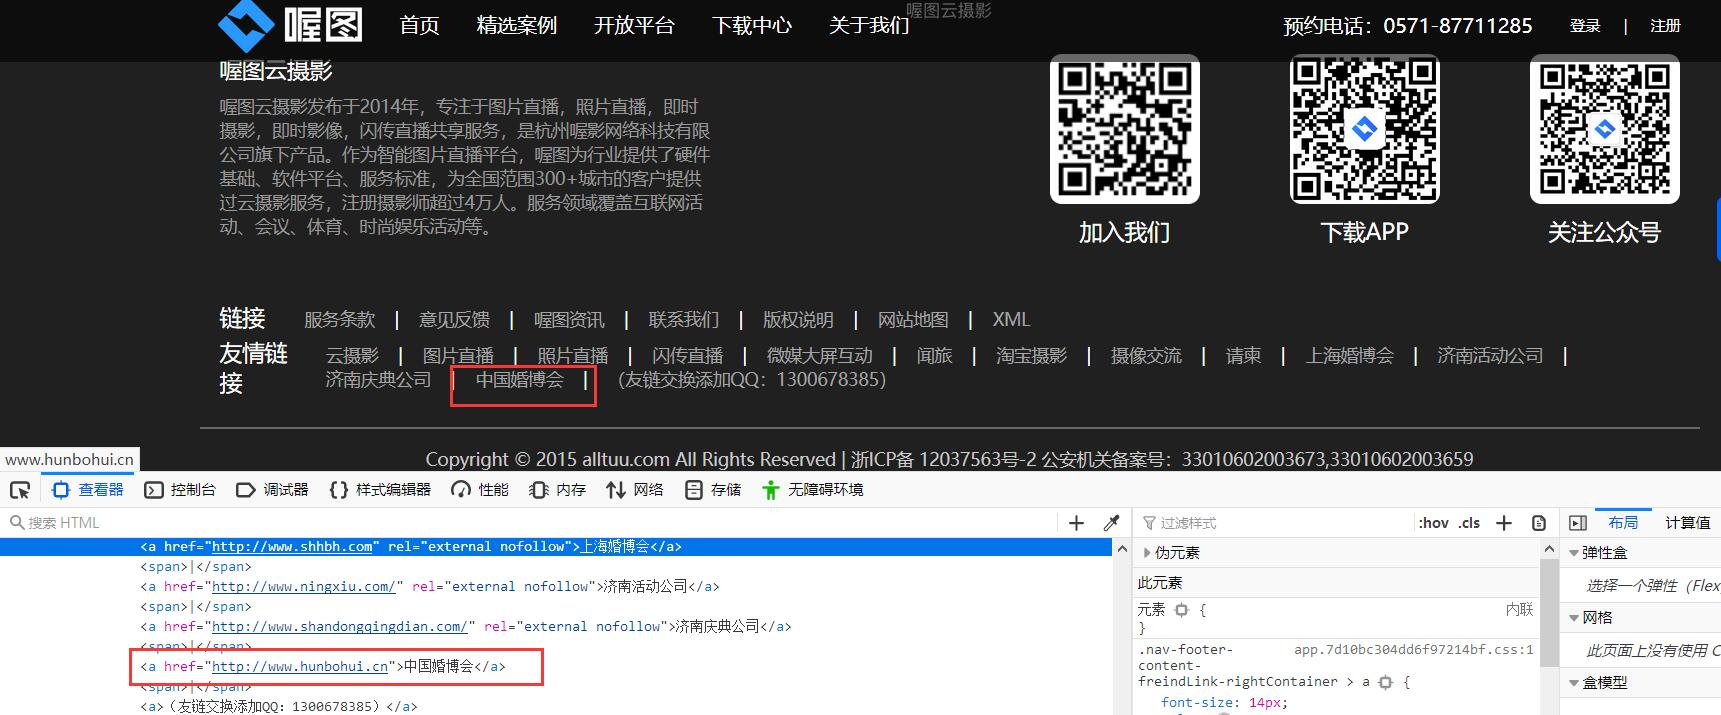Image resolution: width=1721 pixels, height=715 pixels.
Task: Activate the element picker icon in devtools
Action: coord(20,490)
